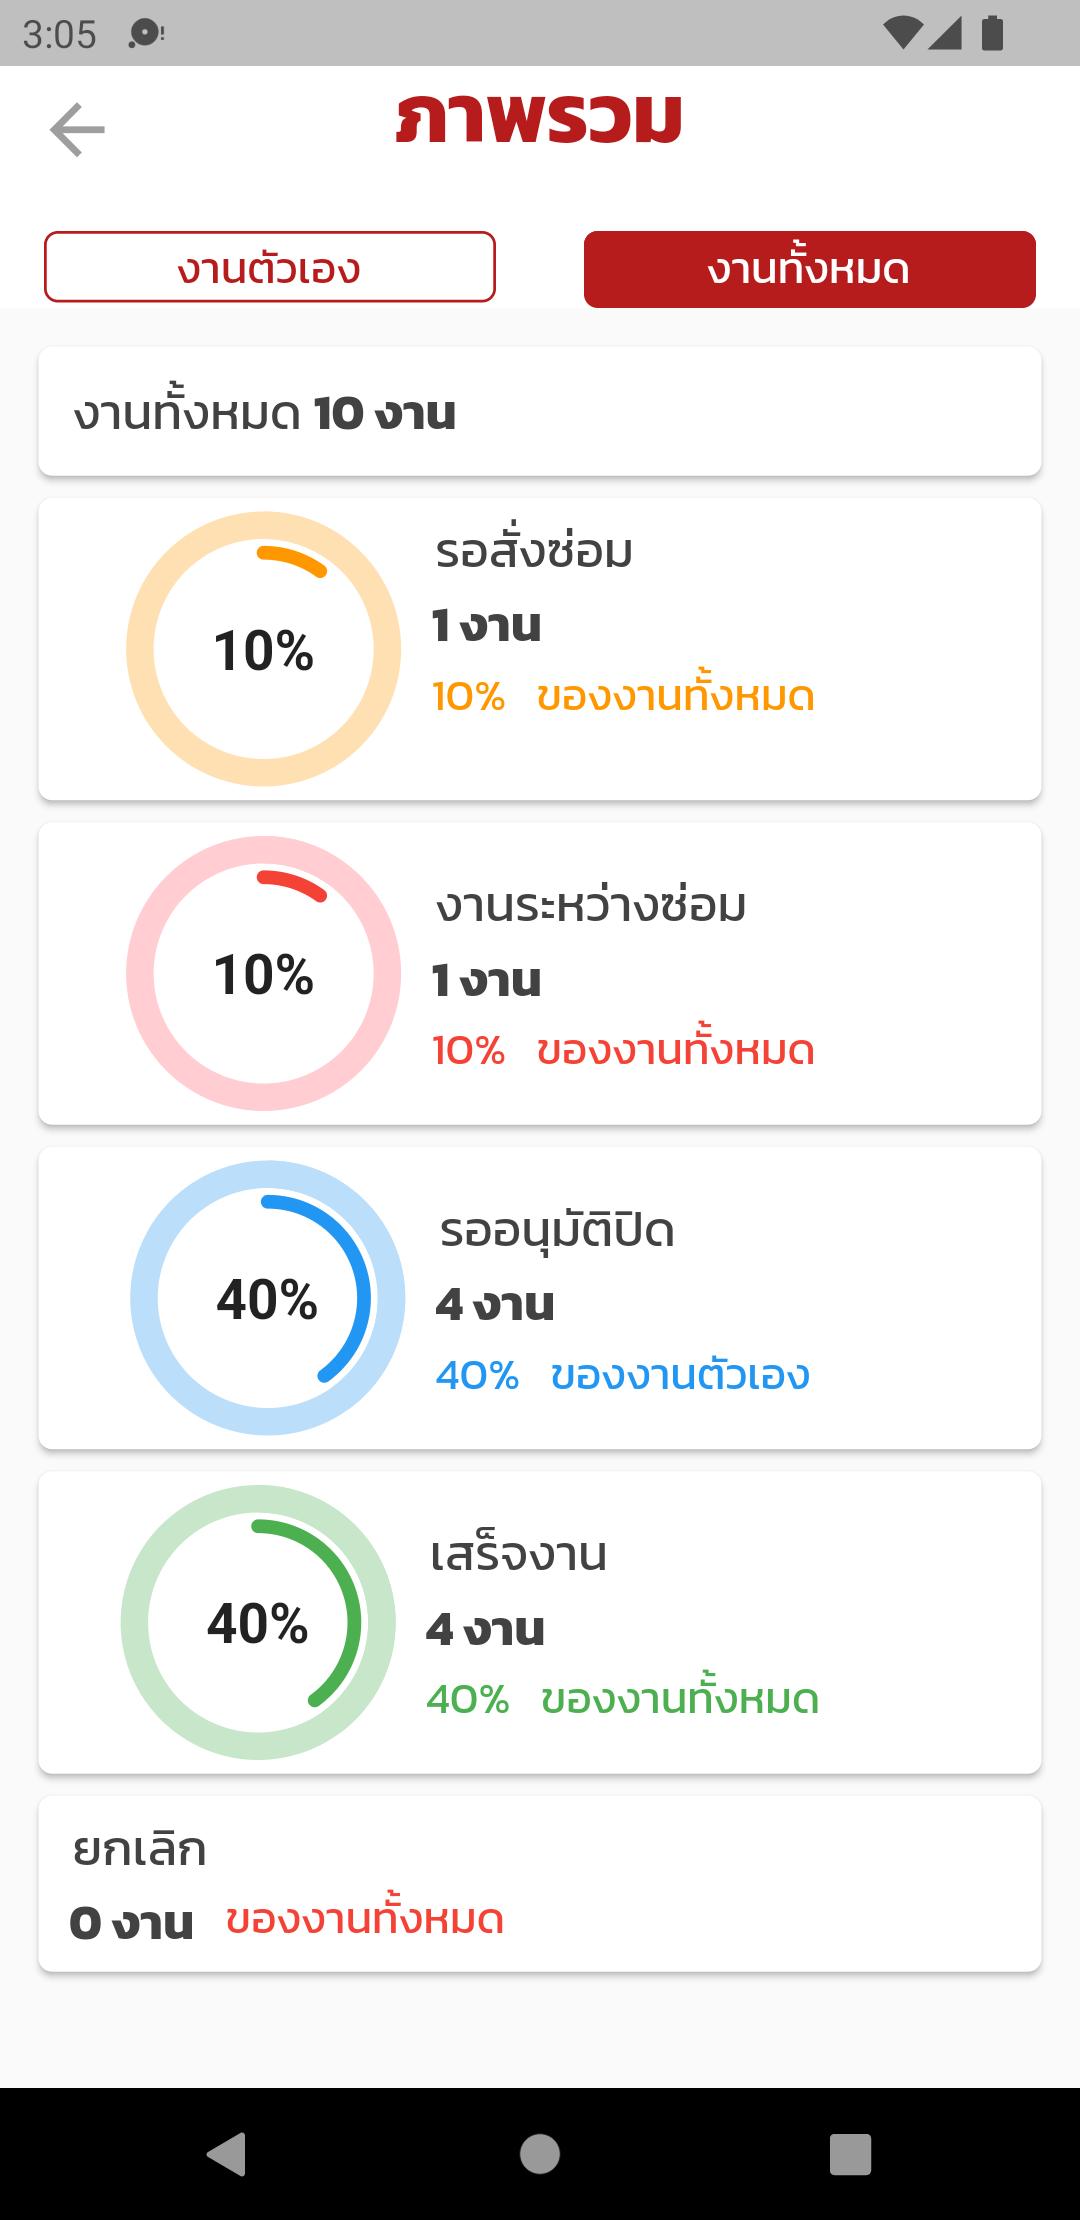Viewport: 1080px width, 2220px height.
Task: Select the งานทั้งหมด tab
Action: [x=810, y=269]
